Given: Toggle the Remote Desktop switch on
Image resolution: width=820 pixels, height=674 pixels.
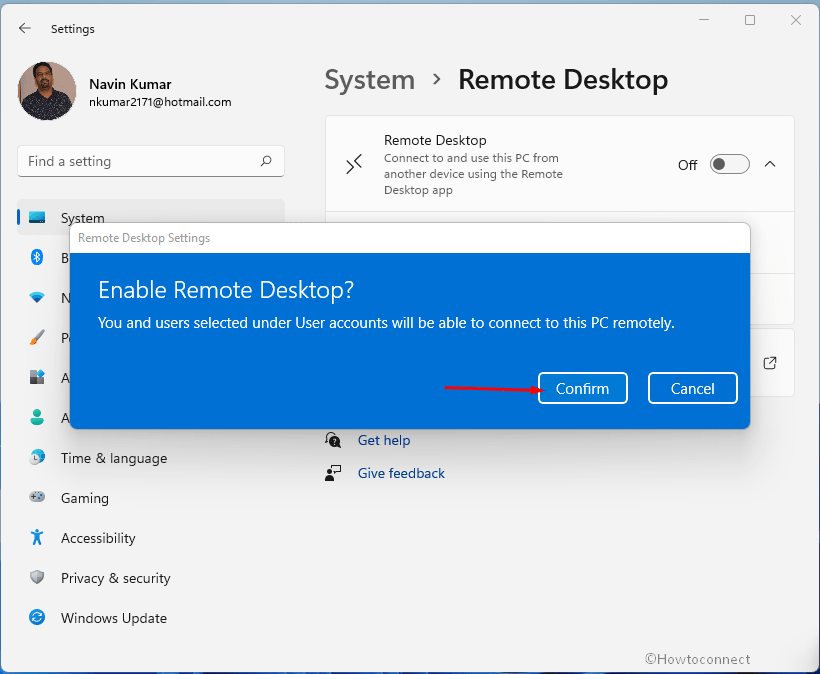Looking at the screenshot, I should coord(729,165).
